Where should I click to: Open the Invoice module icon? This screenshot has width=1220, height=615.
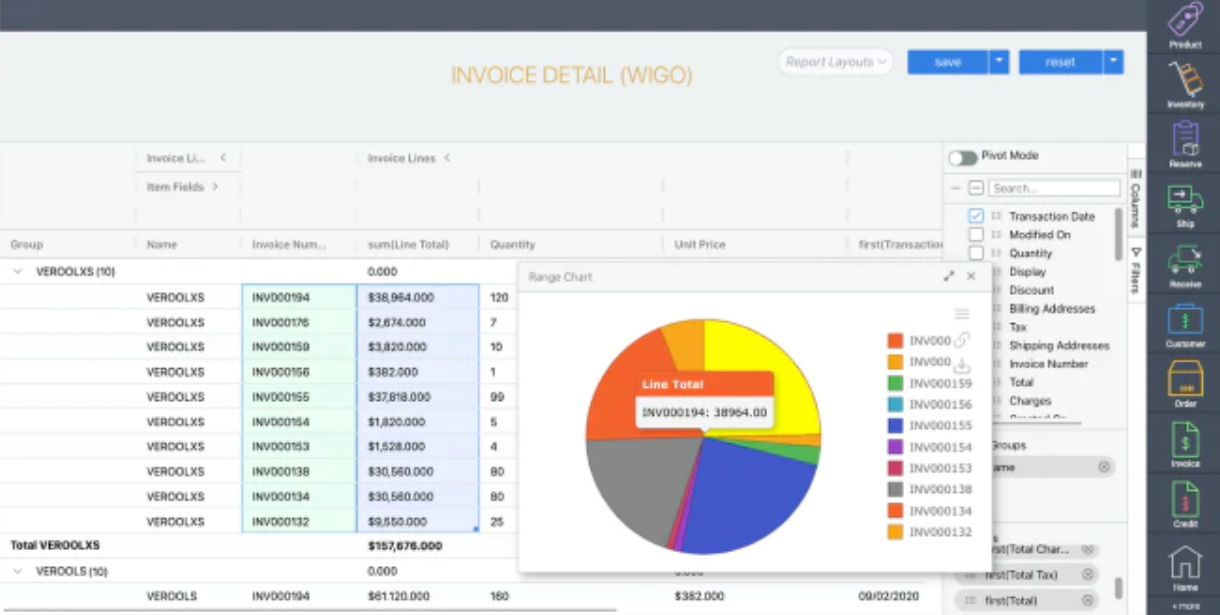point(1185,445)
